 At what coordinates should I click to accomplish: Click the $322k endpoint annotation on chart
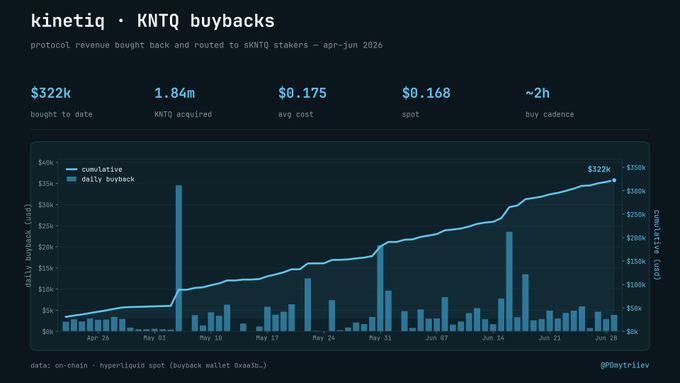tap(599, 169)
